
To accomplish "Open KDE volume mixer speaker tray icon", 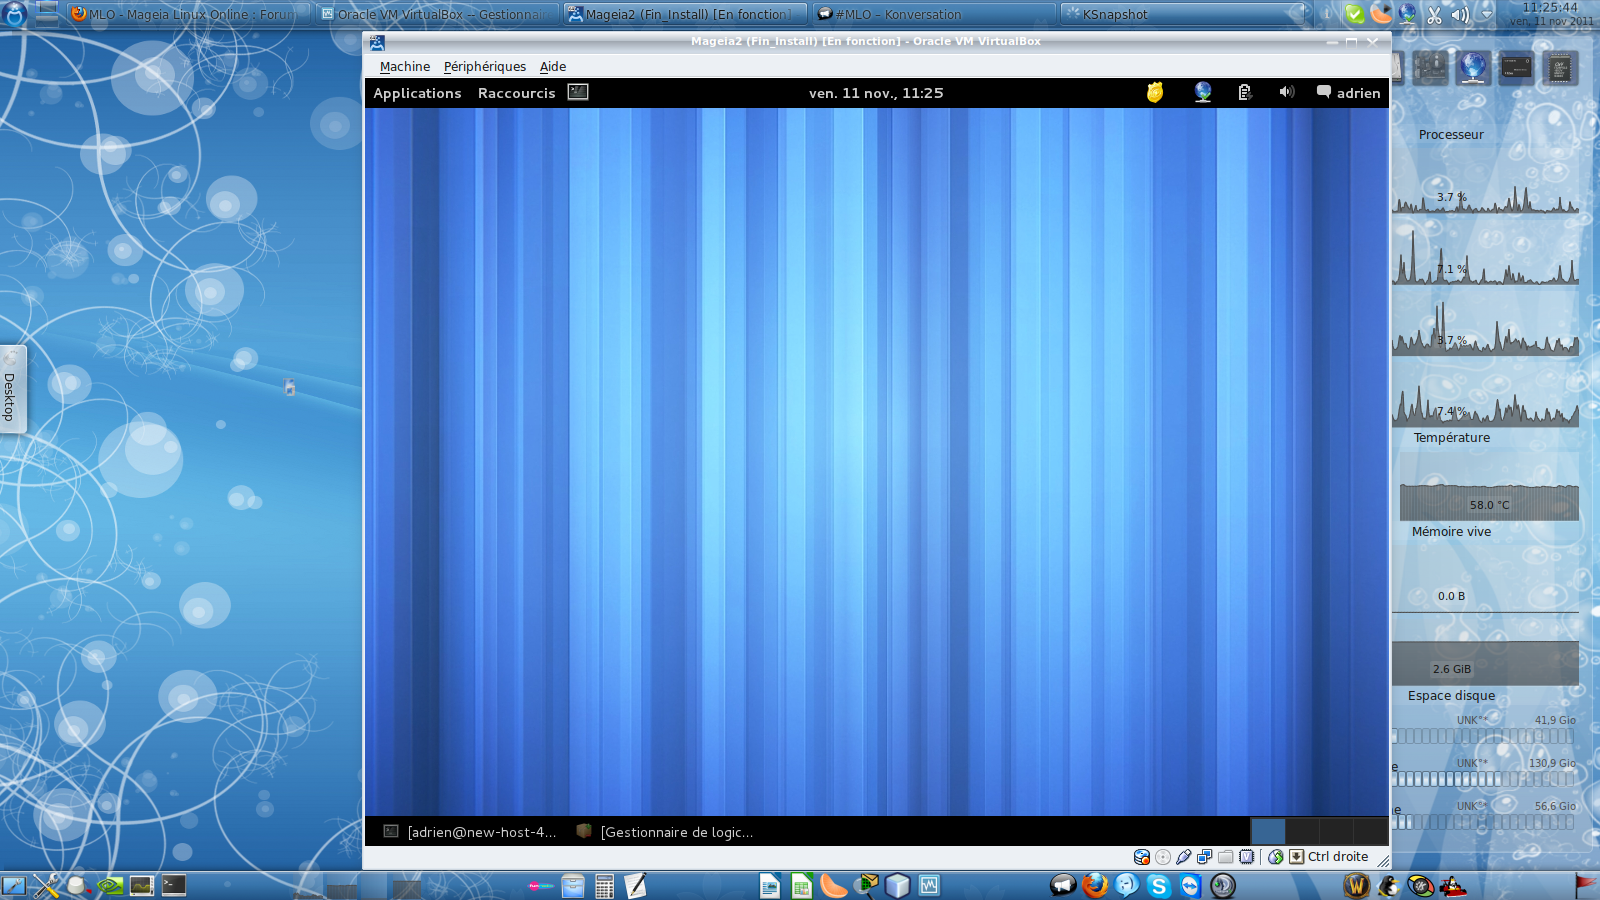I will [x=1460, y=14].
